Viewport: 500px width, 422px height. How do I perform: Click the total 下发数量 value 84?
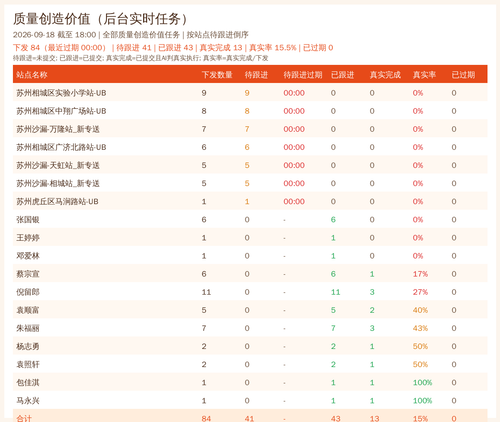click(206, 418)
